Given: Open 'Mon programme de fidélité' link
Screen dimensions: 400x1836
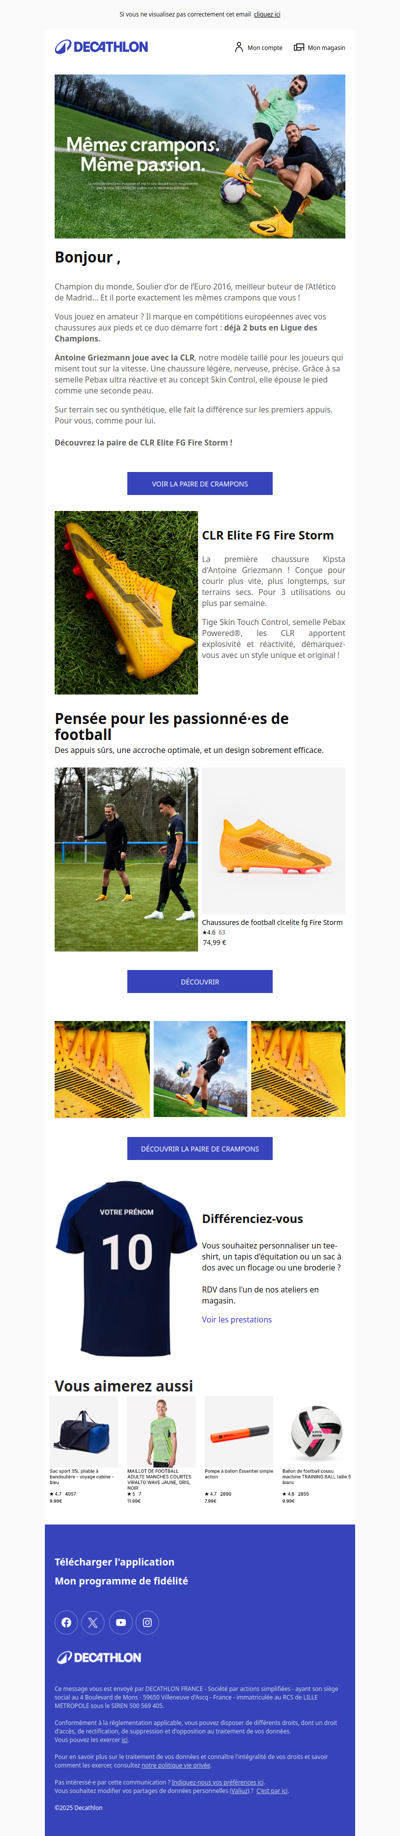Looking at the screenshot, I should click(121, 1581).
